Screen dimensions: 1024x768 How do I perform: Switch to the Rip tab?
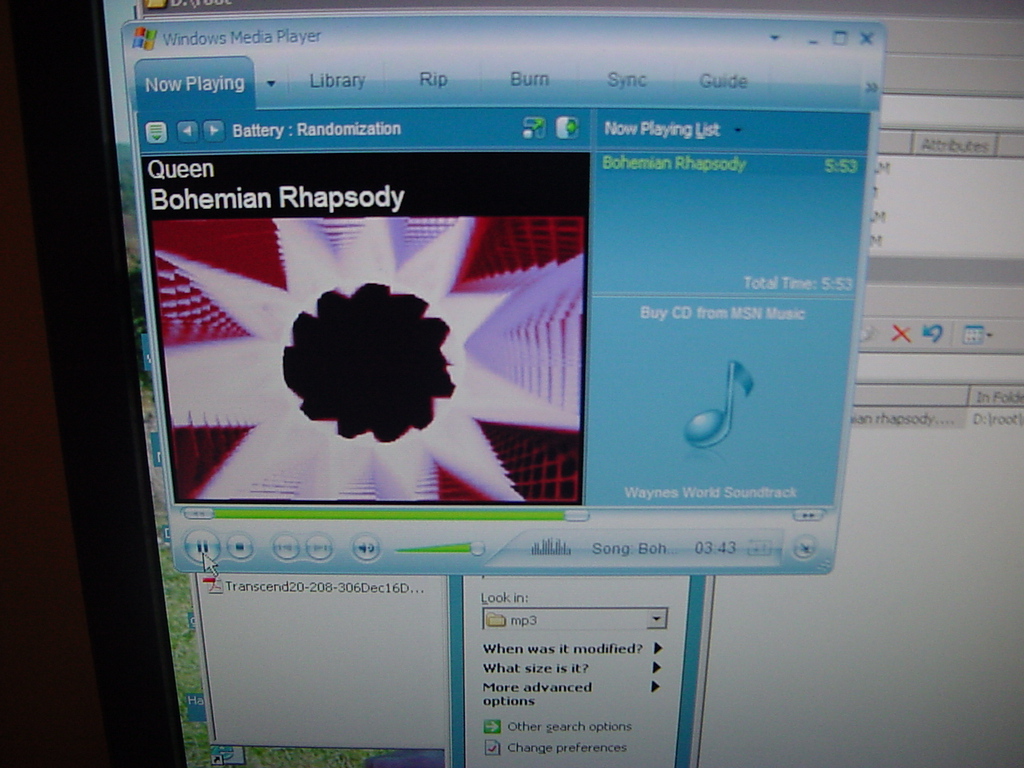(433, 79)
